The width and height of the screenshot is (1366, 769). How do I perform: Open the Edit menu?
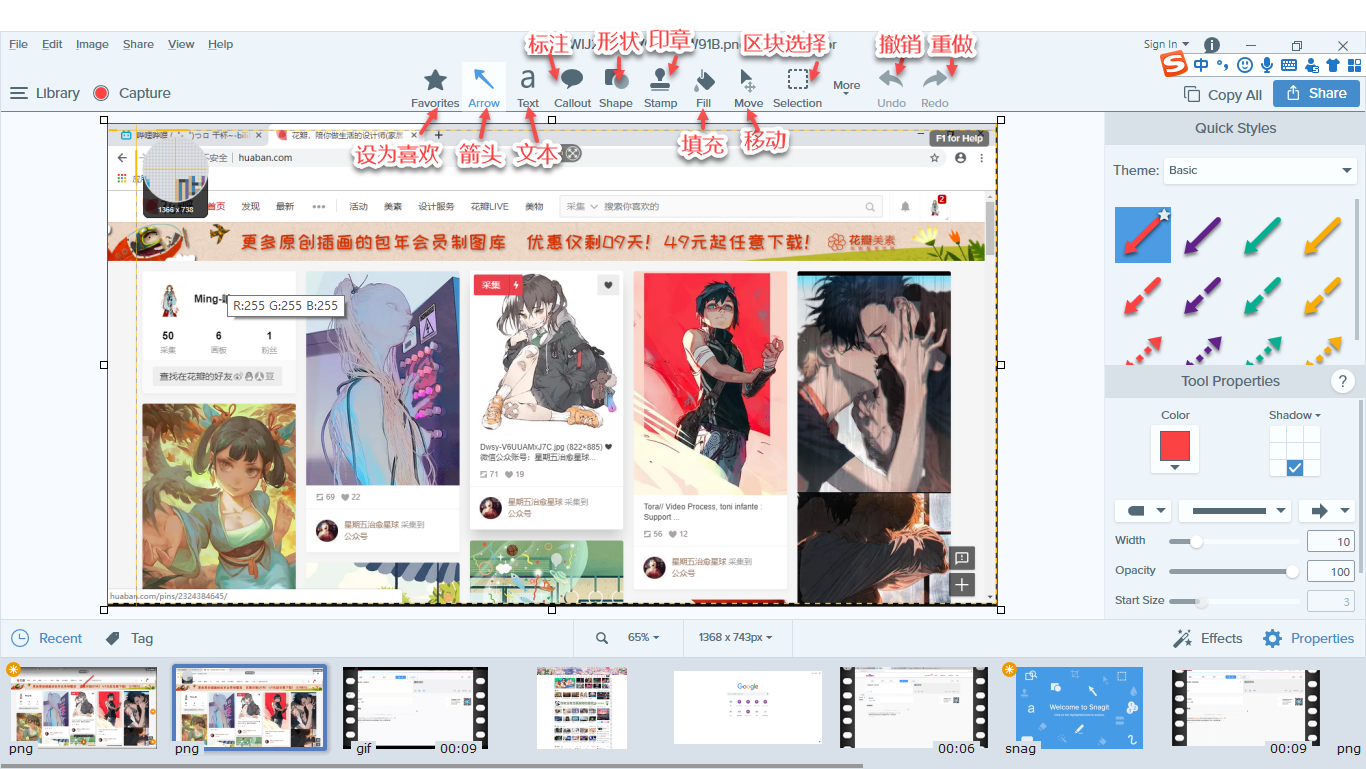point(52,44)
